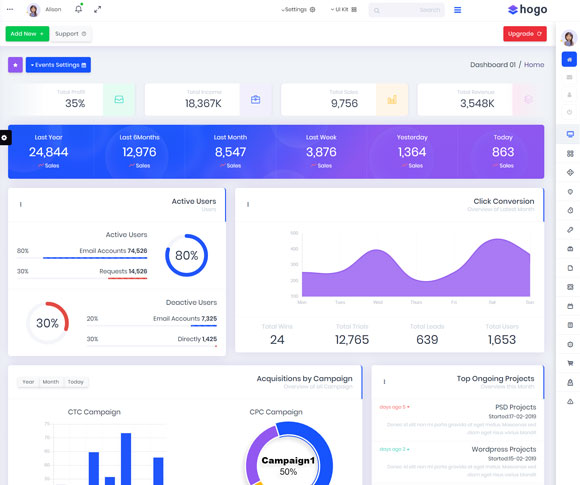Open the four-squares apps icon in the sidebar
580x485 pixels.
570,154
